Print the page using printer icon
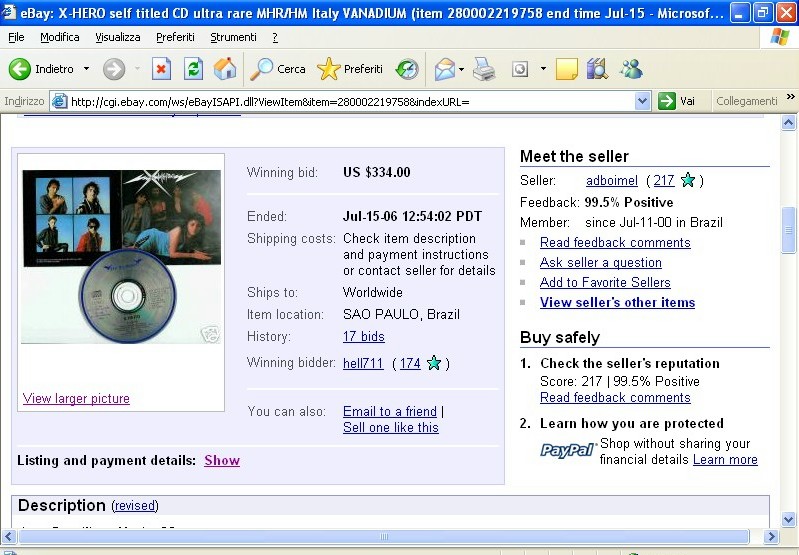The image size is (799, 555). [484, 69]
